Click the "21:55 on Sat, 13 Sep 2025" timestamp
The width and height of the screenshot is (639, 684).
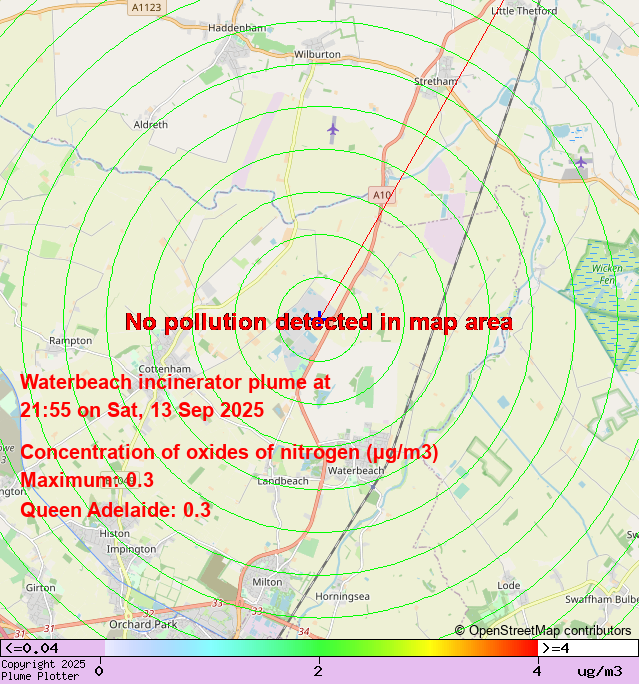click(142, 410)
